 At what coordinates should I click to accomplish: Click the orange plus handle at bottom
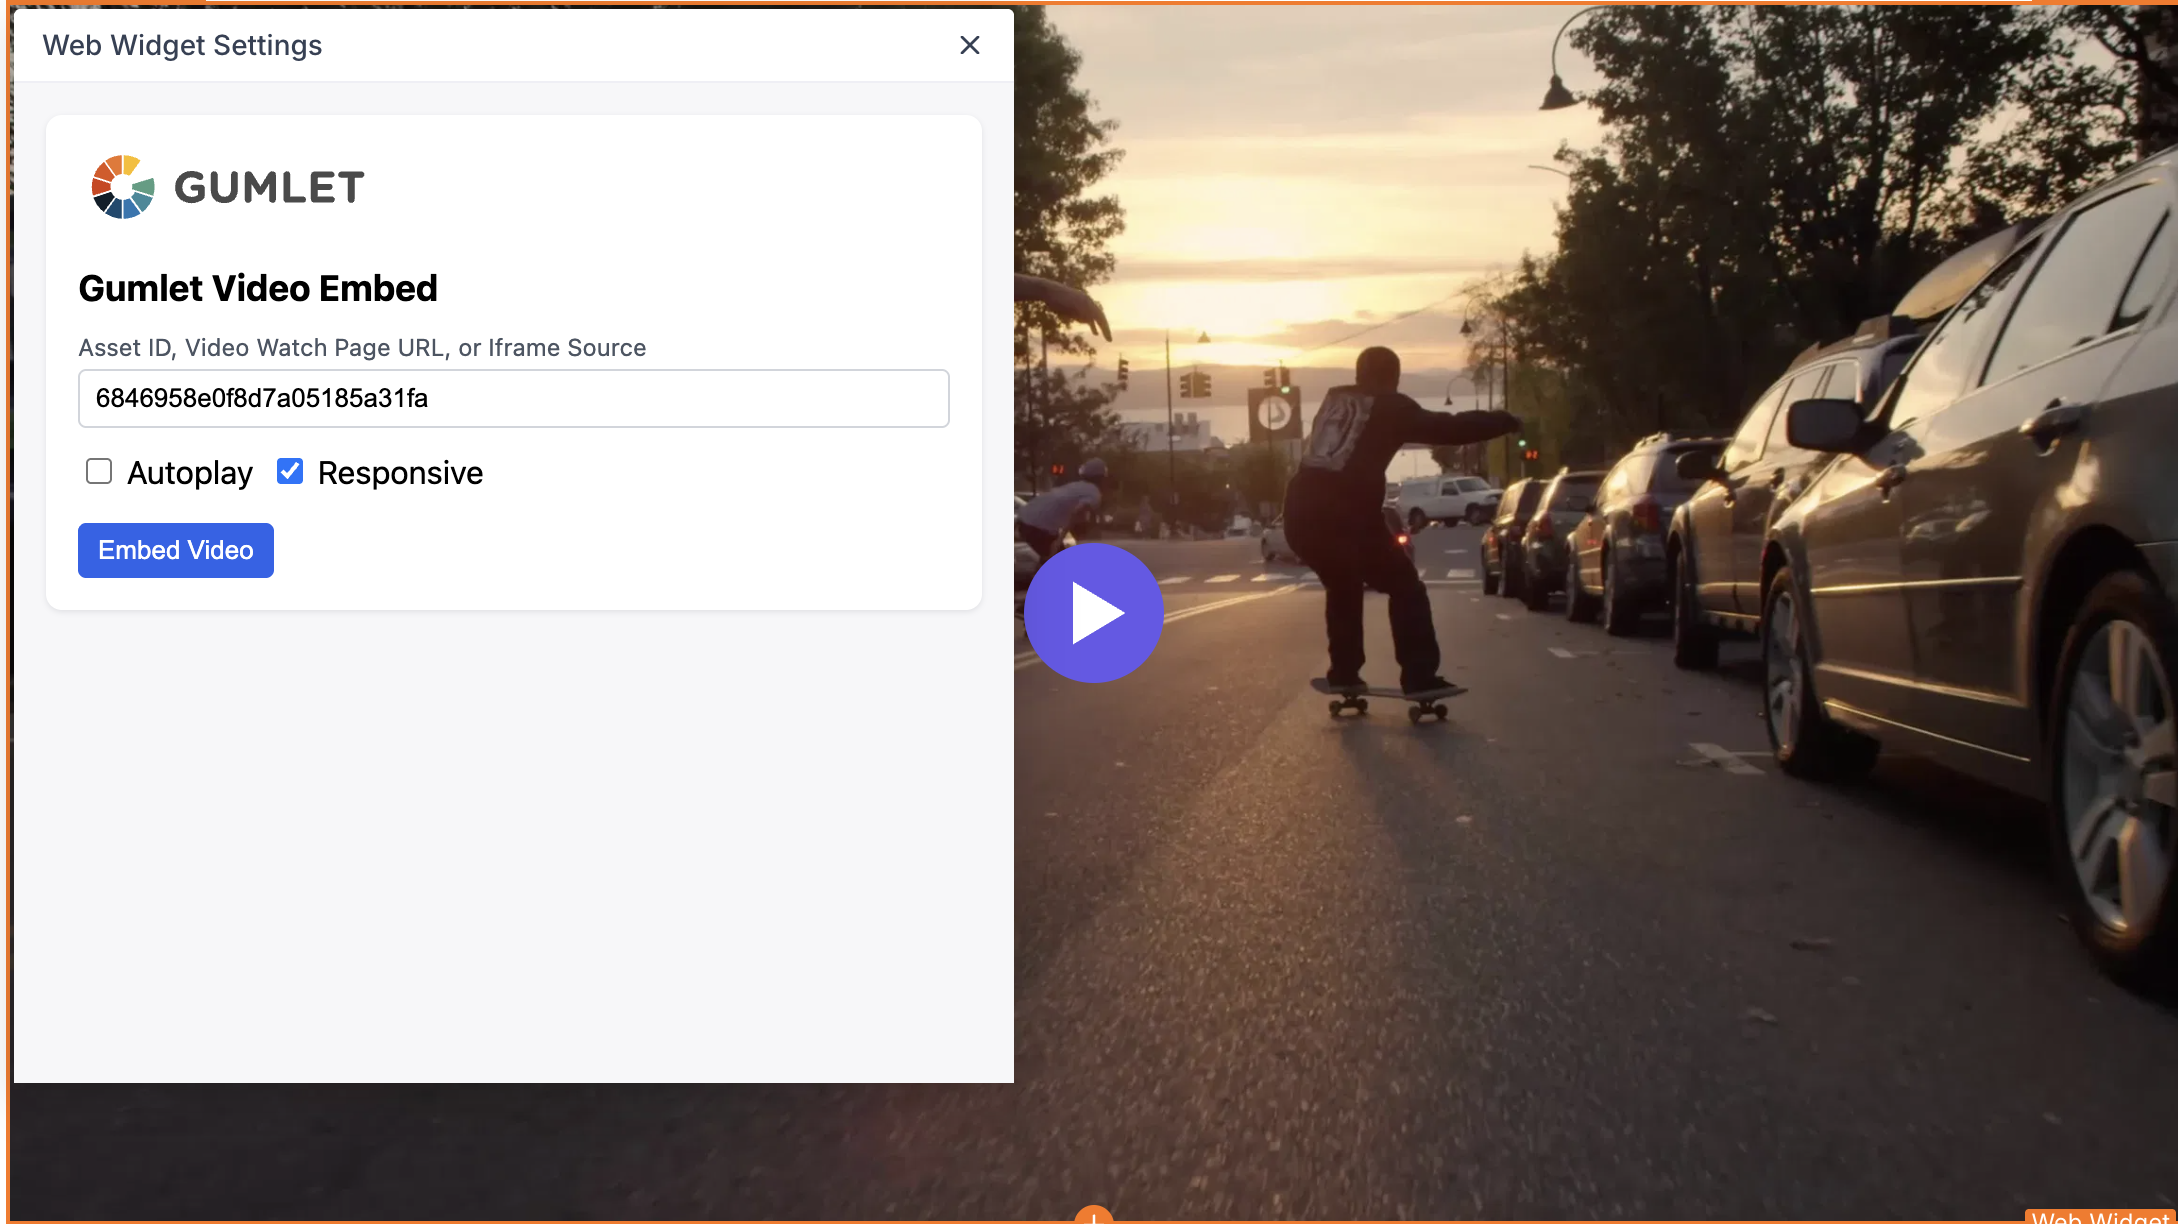1093,1216
